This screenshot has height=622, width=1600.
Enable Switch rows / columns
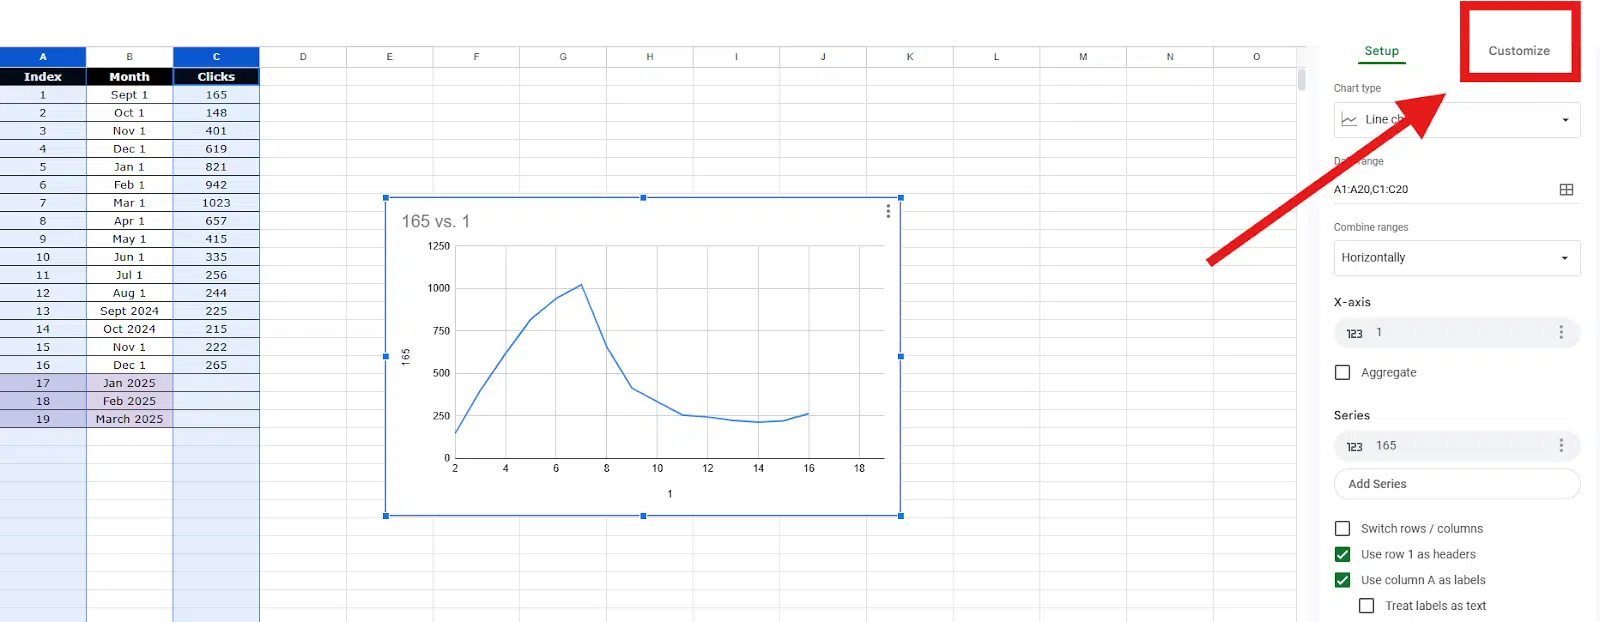1342,528
